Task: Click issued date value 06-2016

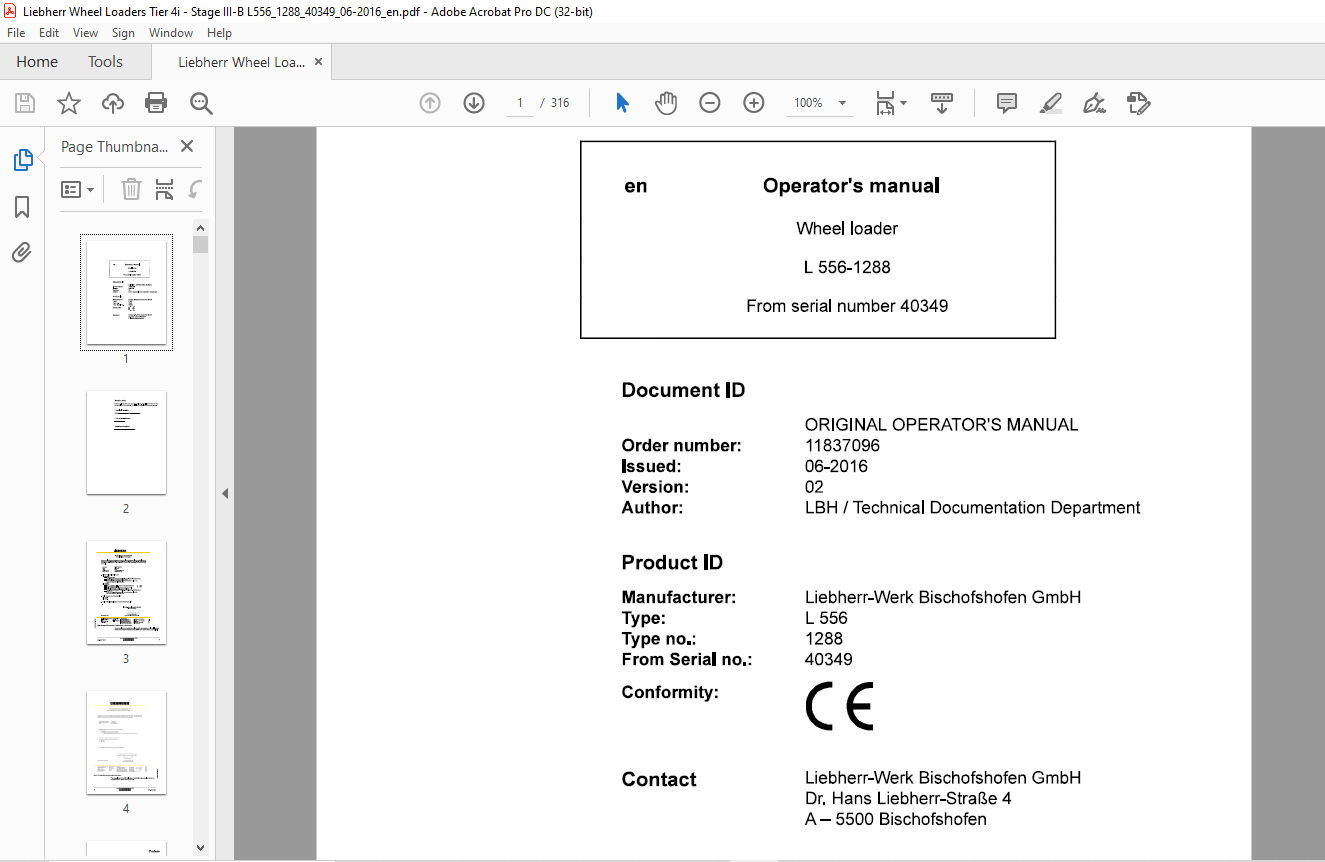Action: pos(836,467)
